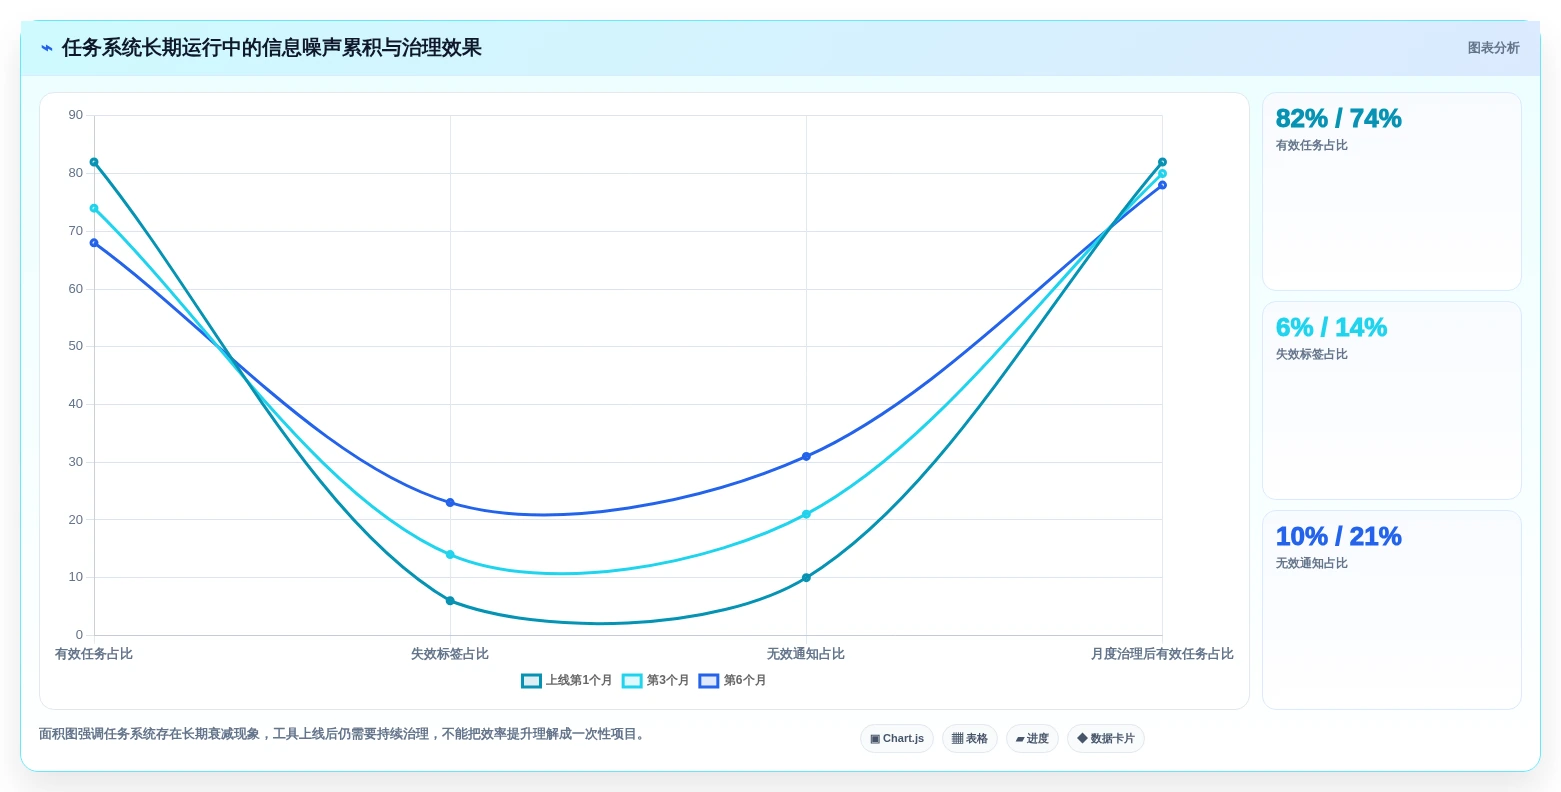Toggle the 第6个月 legend swatch
Viewport: 1561px width, 792px height.
pyautogui.click(x=709, y=681)
